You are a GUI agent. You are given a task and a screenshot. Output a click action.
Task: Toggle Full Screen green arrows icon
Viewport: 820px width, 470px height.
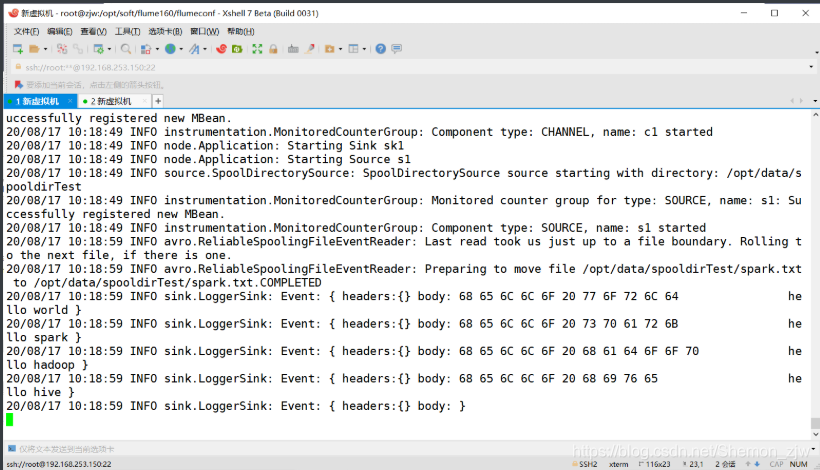click(x=257, y=49)
